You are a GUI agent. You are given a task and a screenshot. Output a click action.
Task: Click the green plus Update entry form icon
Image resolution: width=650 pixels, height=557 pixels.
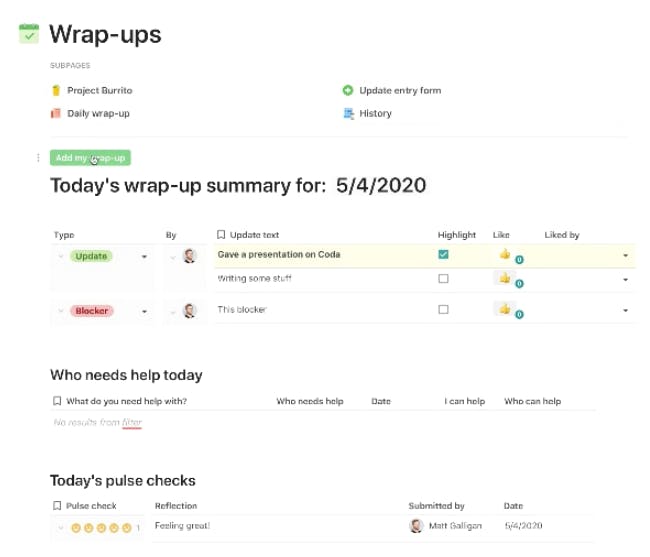tap(348, 90)
